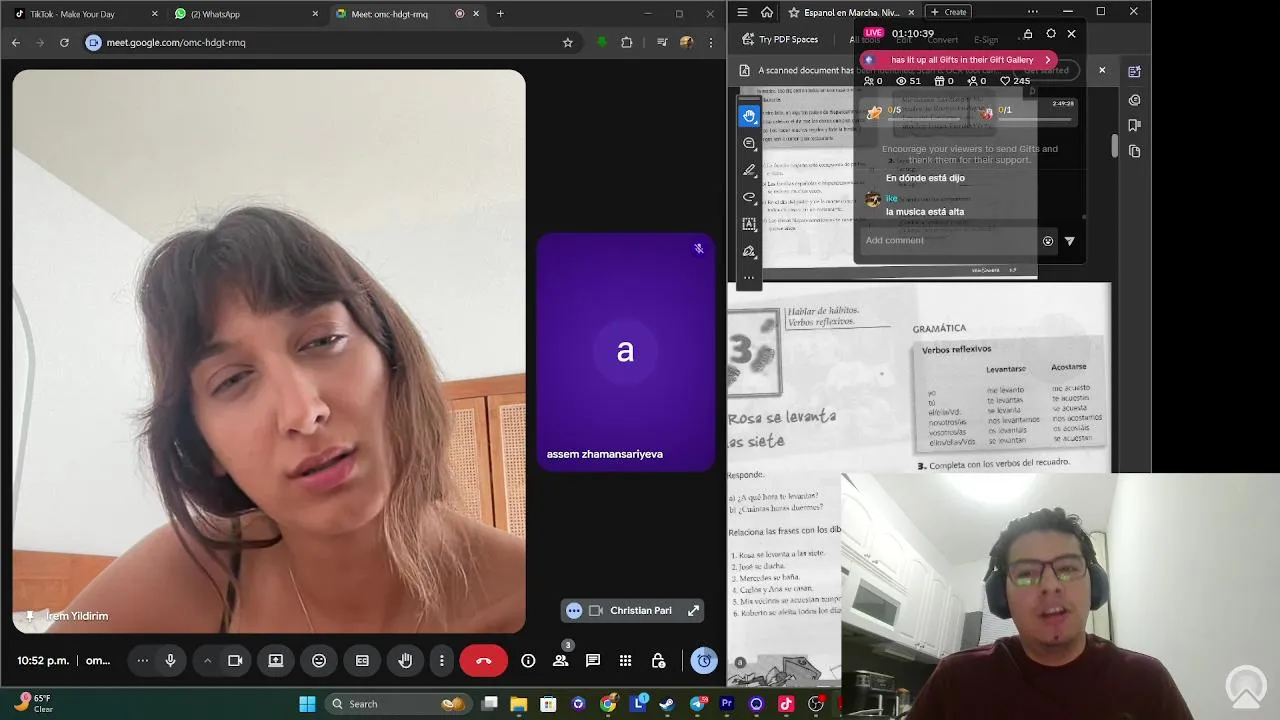Expand the Gift Gallery banner arrow

click(x=1047, y=60)
